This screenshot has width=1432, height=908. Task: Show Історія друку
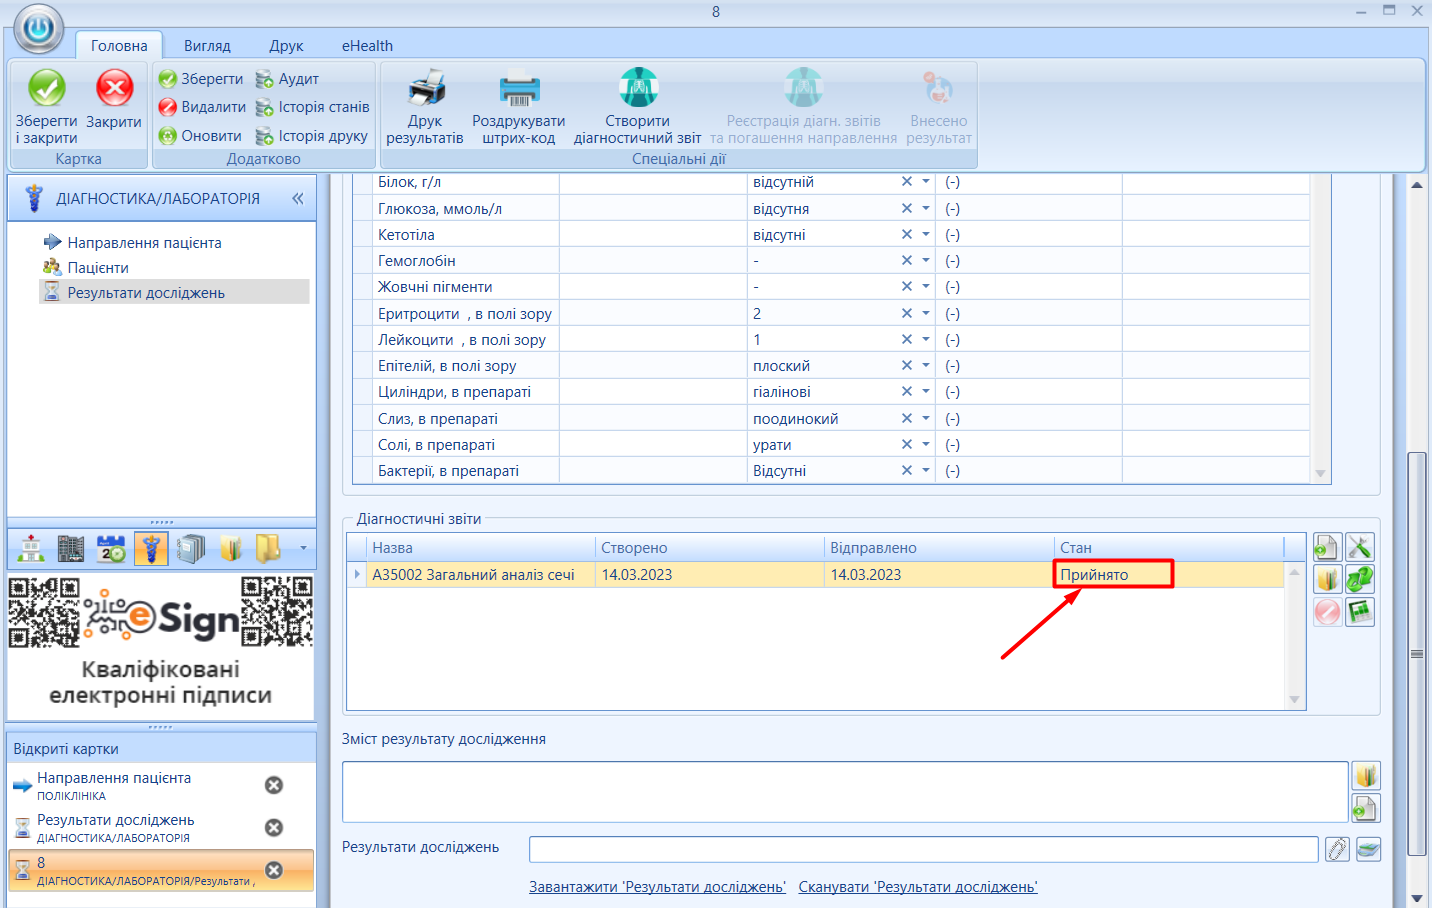coord(311,136)
